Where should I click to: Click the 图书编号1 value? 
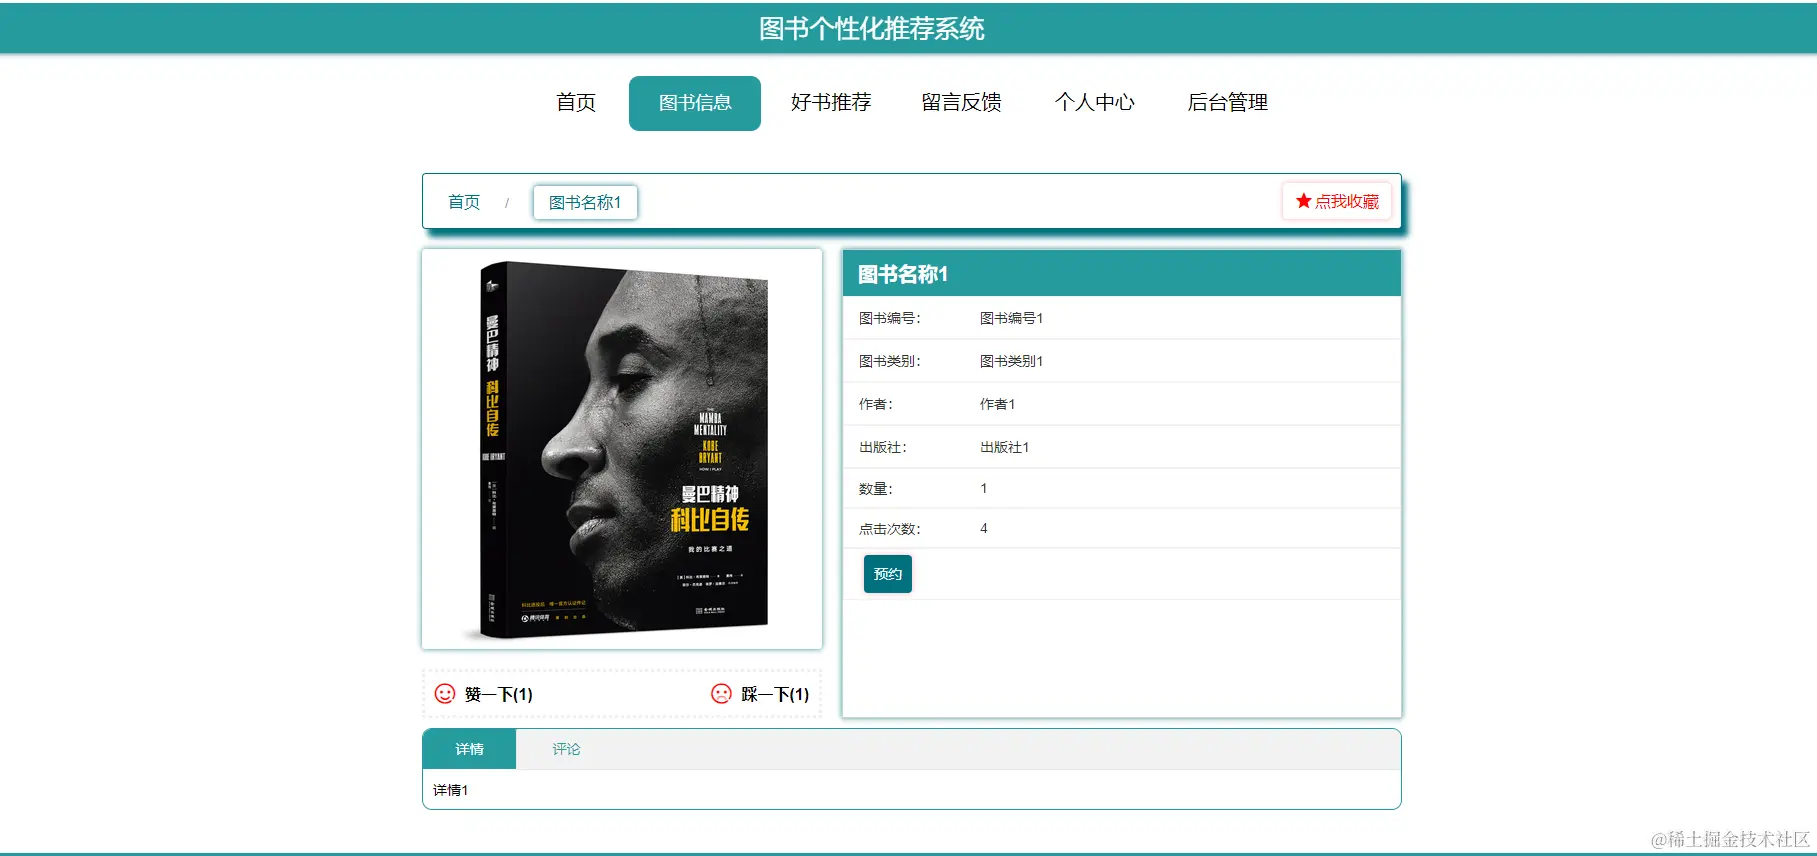(1011, 318)
